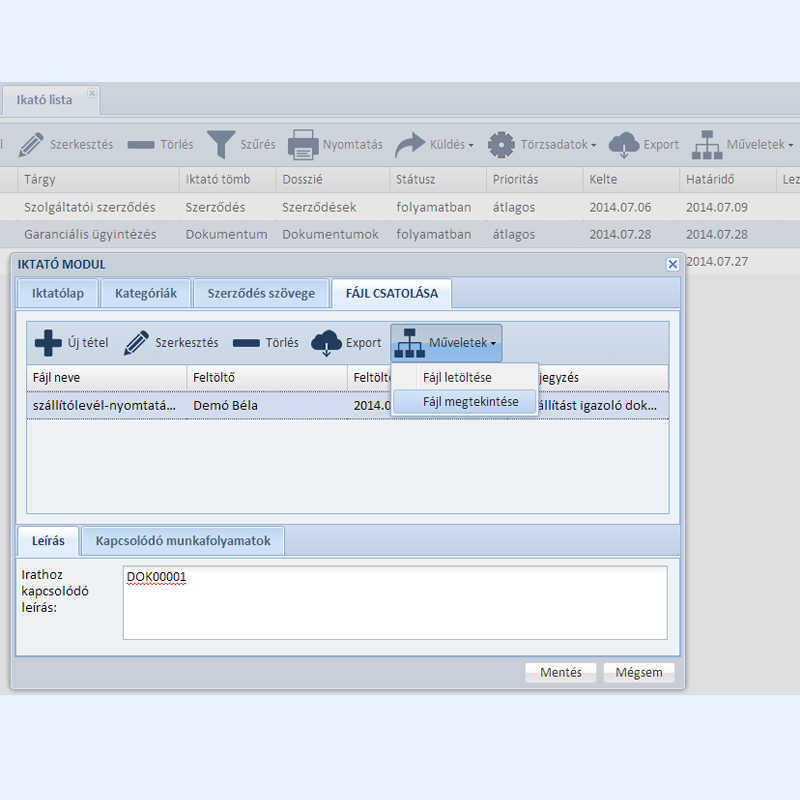800x800 pixels.
Task: Click the minus Törlés icon in the dialog
Action: point(246,343)
